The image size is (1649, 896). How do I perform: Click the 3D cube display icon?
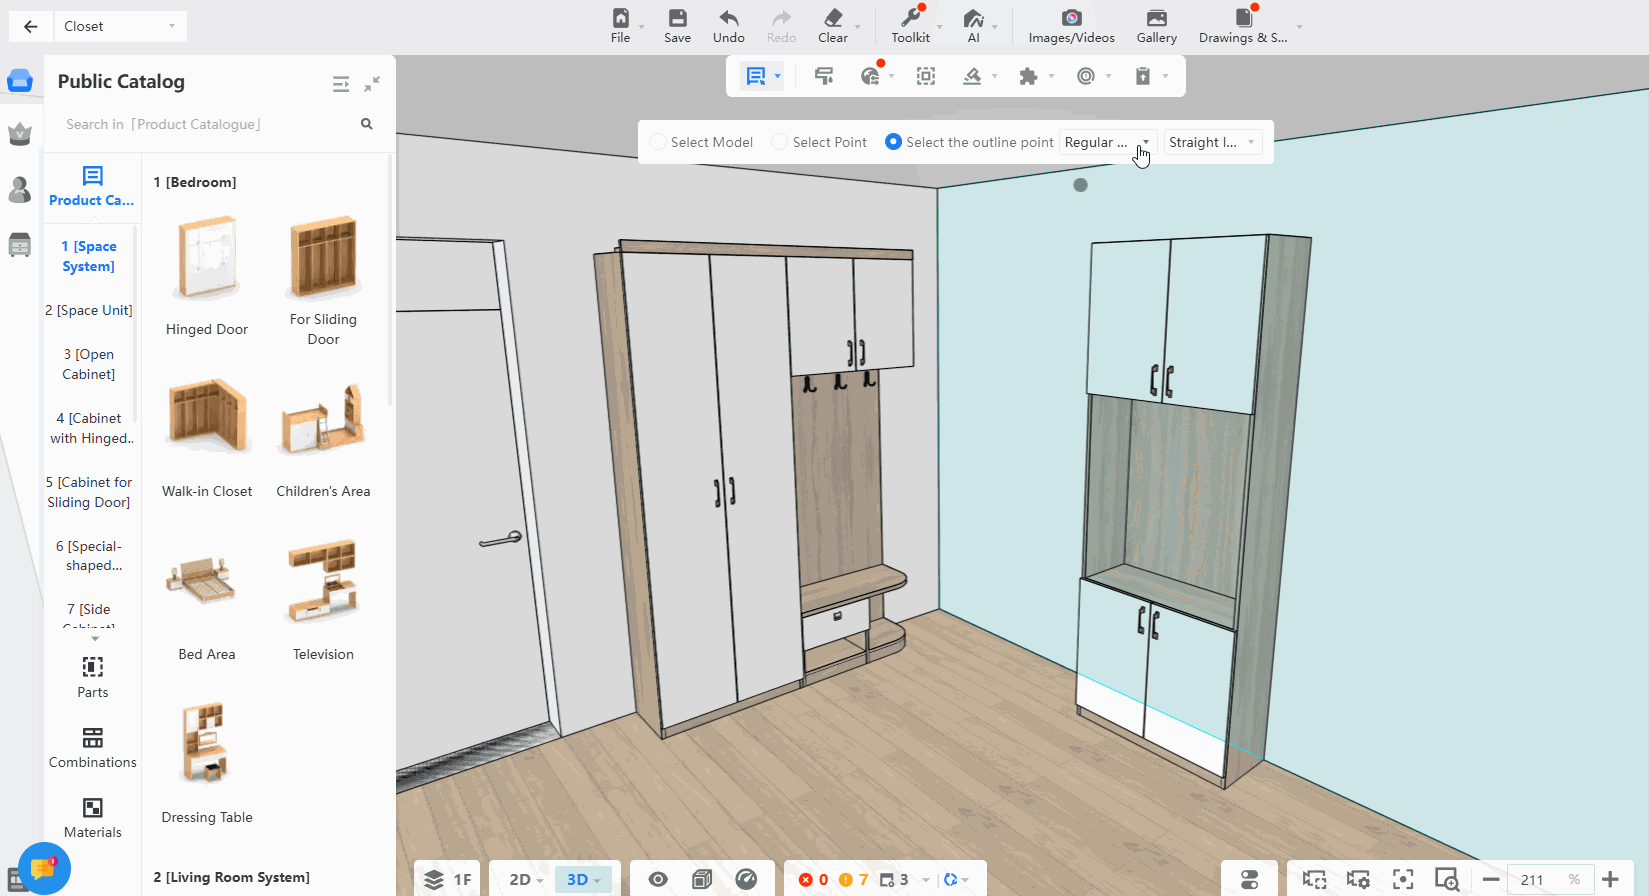[702, 879]
